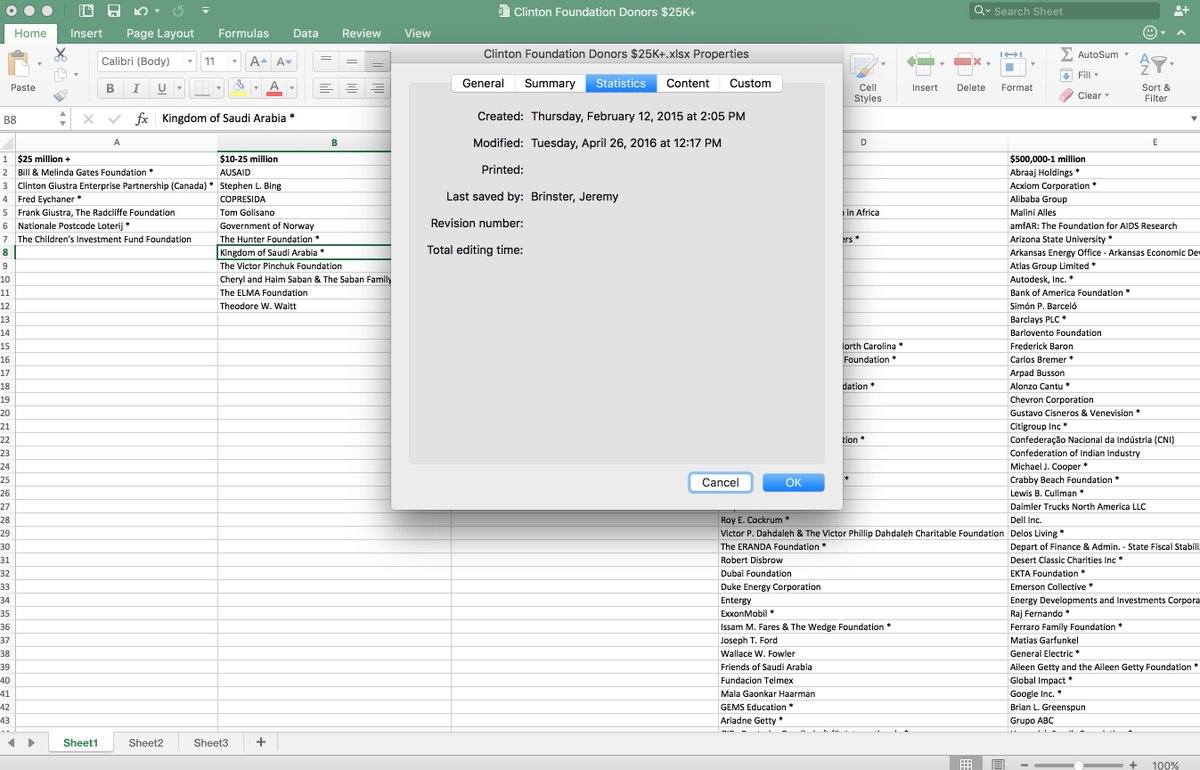The image size is (1200, 770).
Task: Open the Data ribbon tab
Action: click(x=306, y=33)
